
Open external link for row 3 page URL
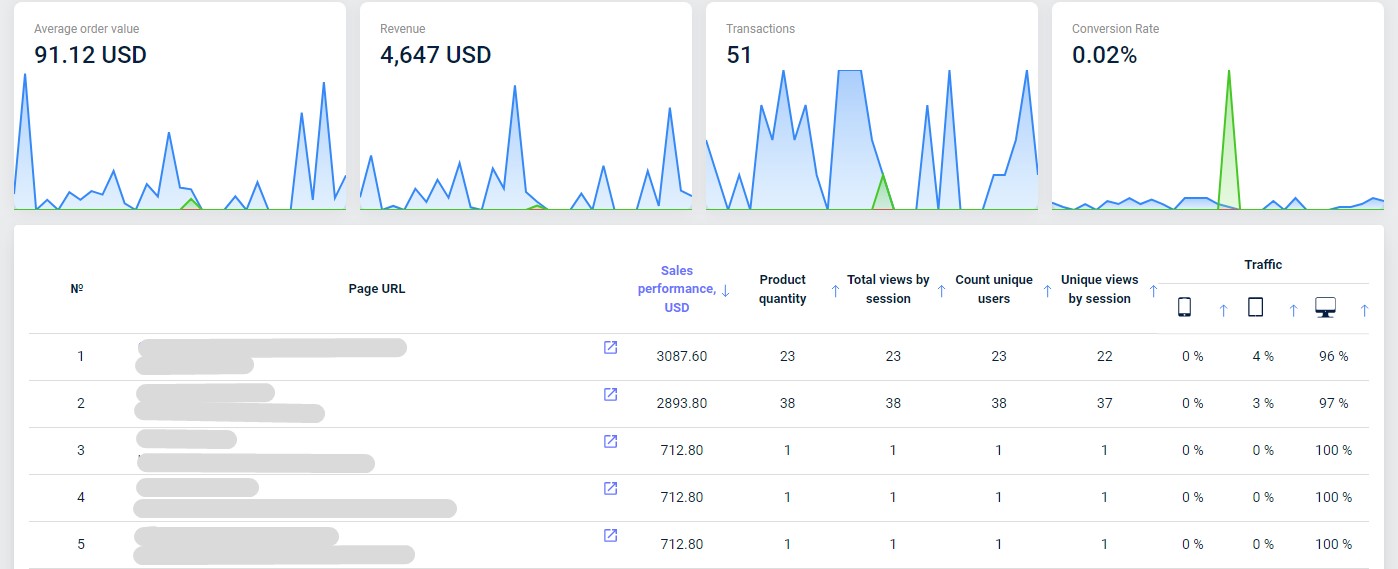[610, 441]
